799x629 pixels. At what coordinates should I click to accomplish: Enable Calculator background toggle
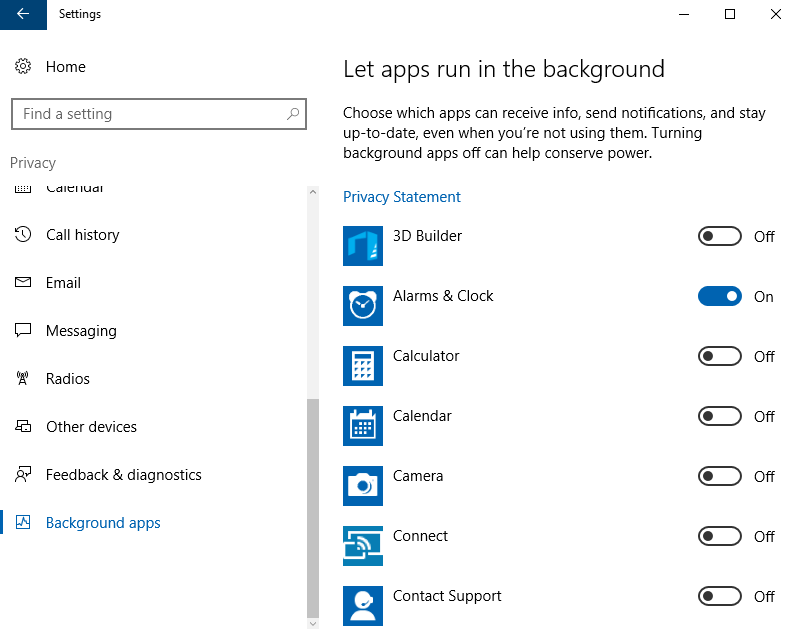(720, 356)
